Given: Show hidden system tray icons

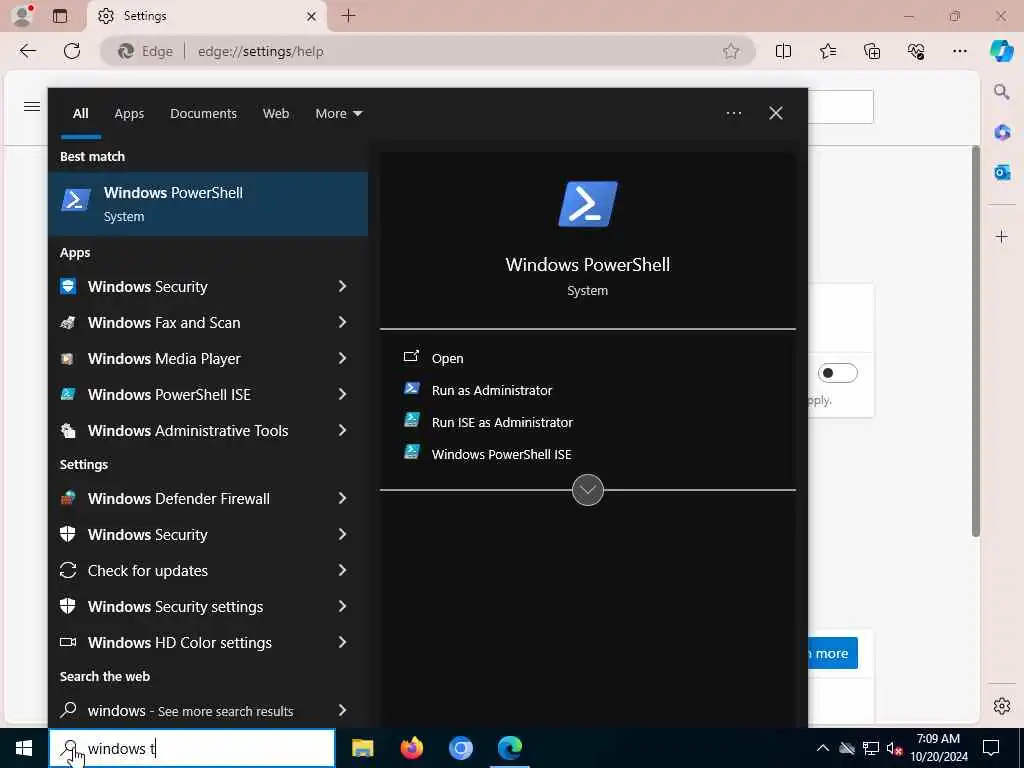Looking at the screenshot, I should [823, 748].
